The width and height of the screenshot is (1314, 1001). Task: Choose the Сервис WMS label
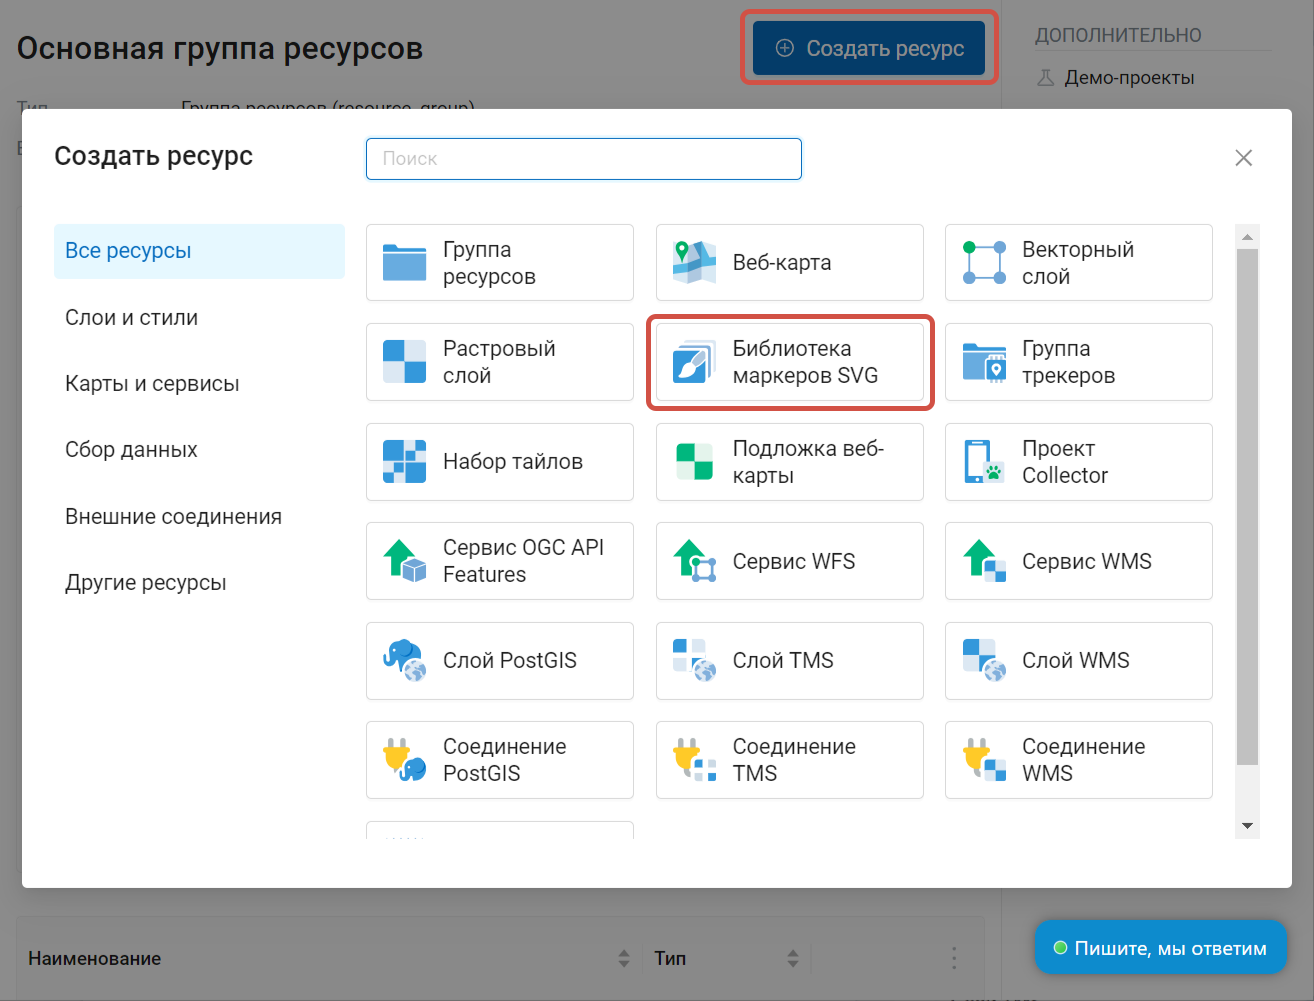[x=1087, y=561]
